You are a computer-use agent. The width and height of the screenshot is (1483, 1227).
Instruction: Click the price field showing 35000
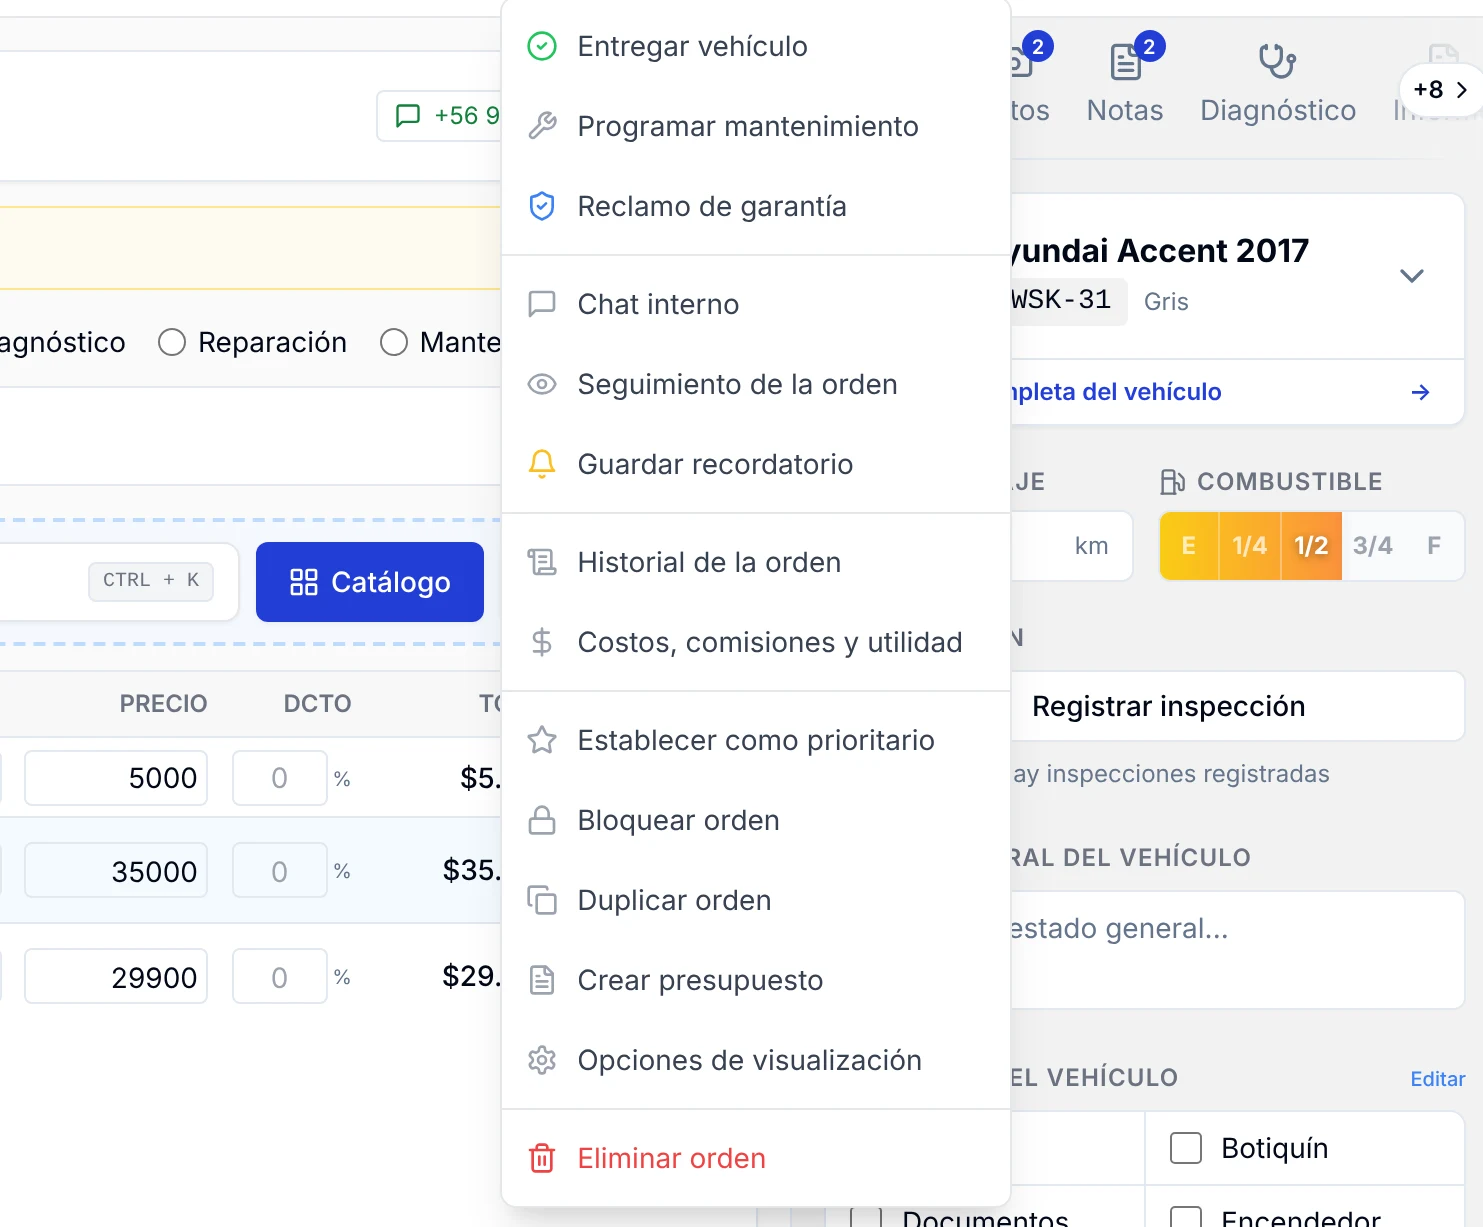coord(116,871)
